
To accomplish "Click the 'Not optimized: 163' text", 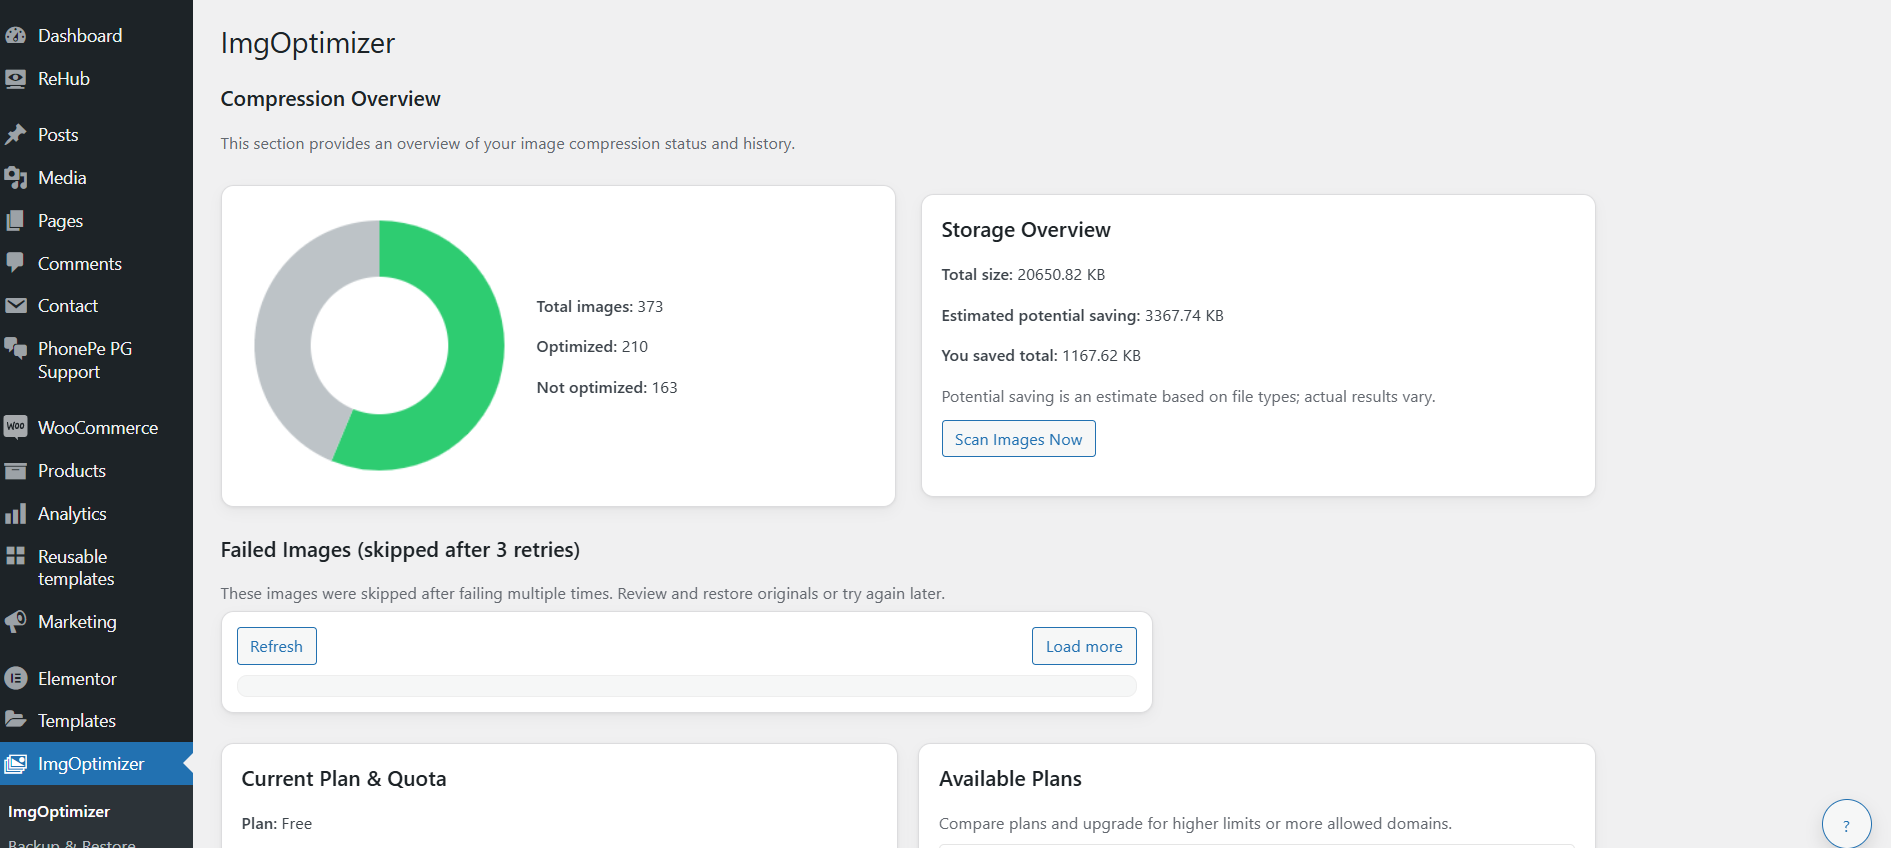I will (607, 388).
